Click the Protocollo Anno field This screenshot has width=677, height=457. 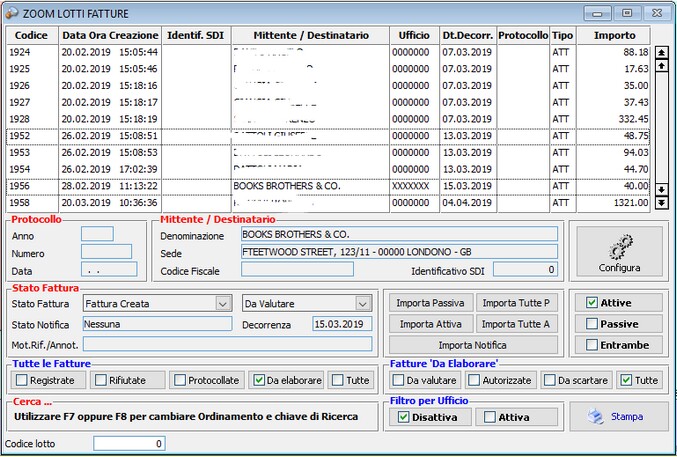click(x=97, y=234)
